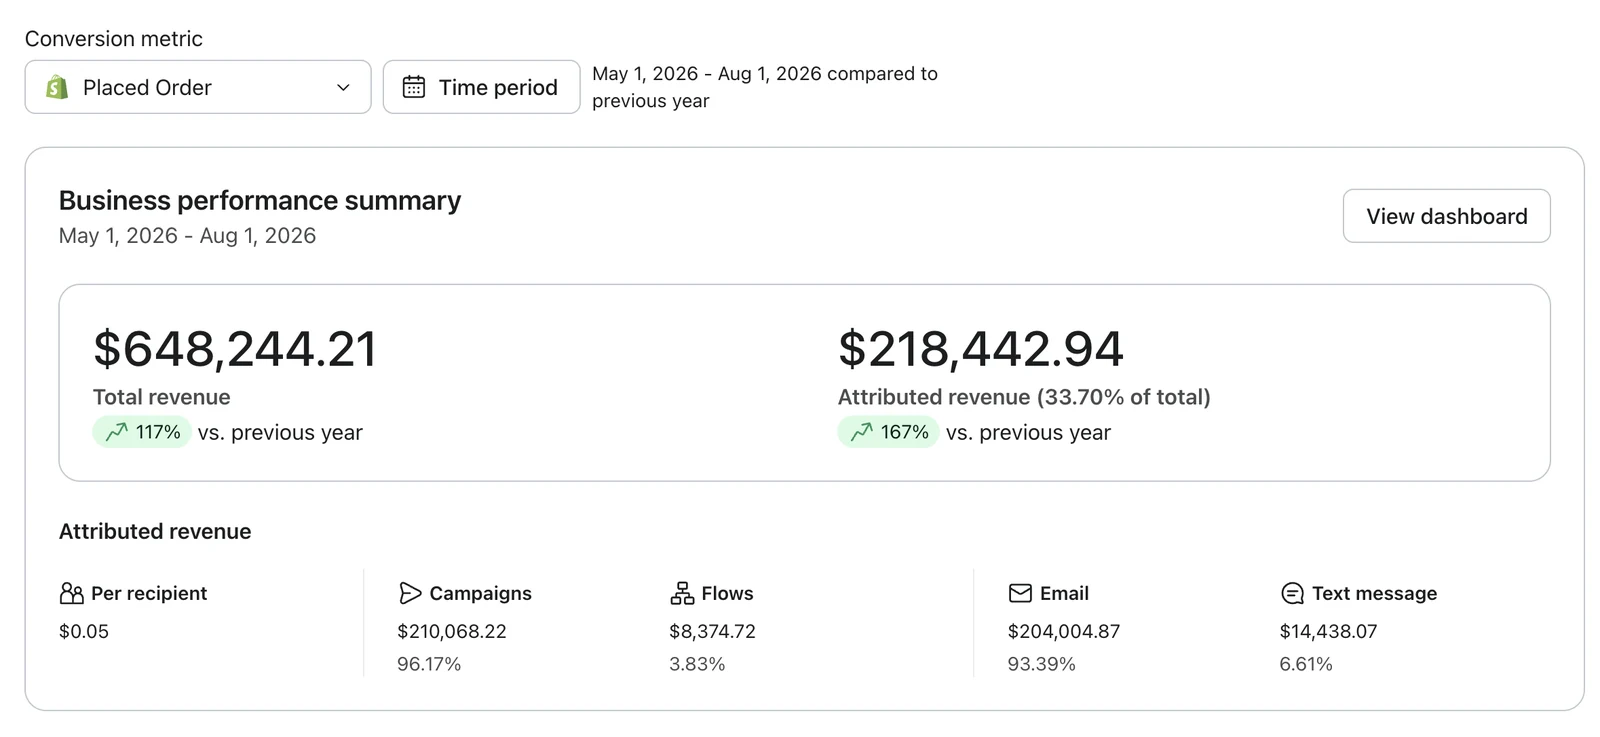Click the Shopify bag icon in Placed Order
The image size is (1600, 737).
[57, 87]
